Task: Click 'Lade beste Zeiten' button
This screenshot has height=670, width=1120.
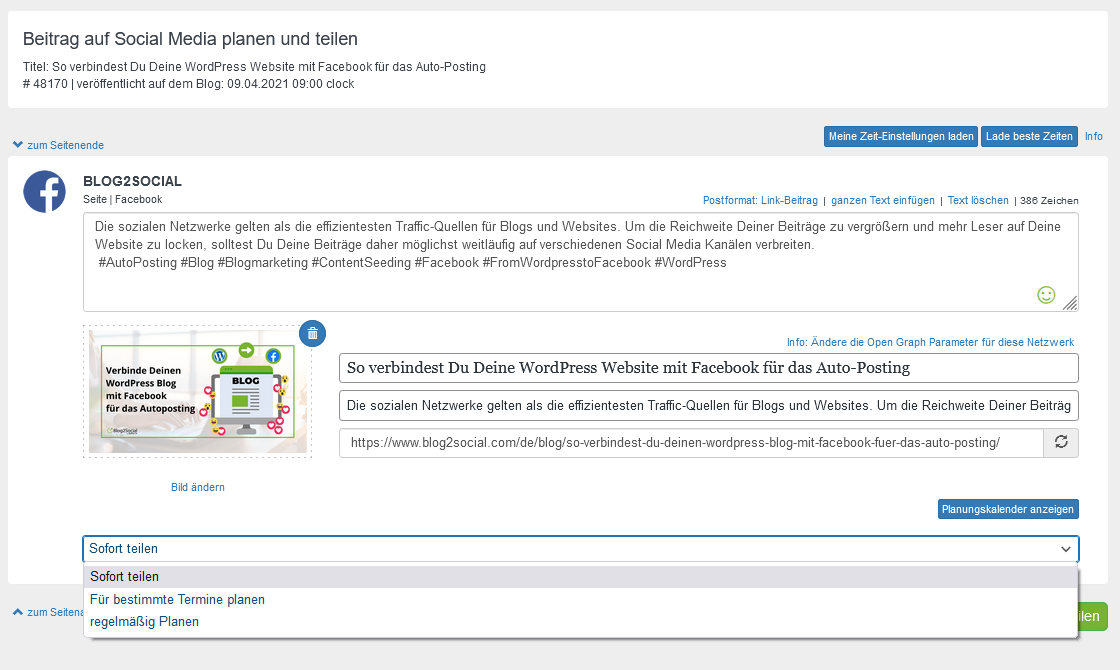Action: pyautogui.click(x=1029, y=136)
